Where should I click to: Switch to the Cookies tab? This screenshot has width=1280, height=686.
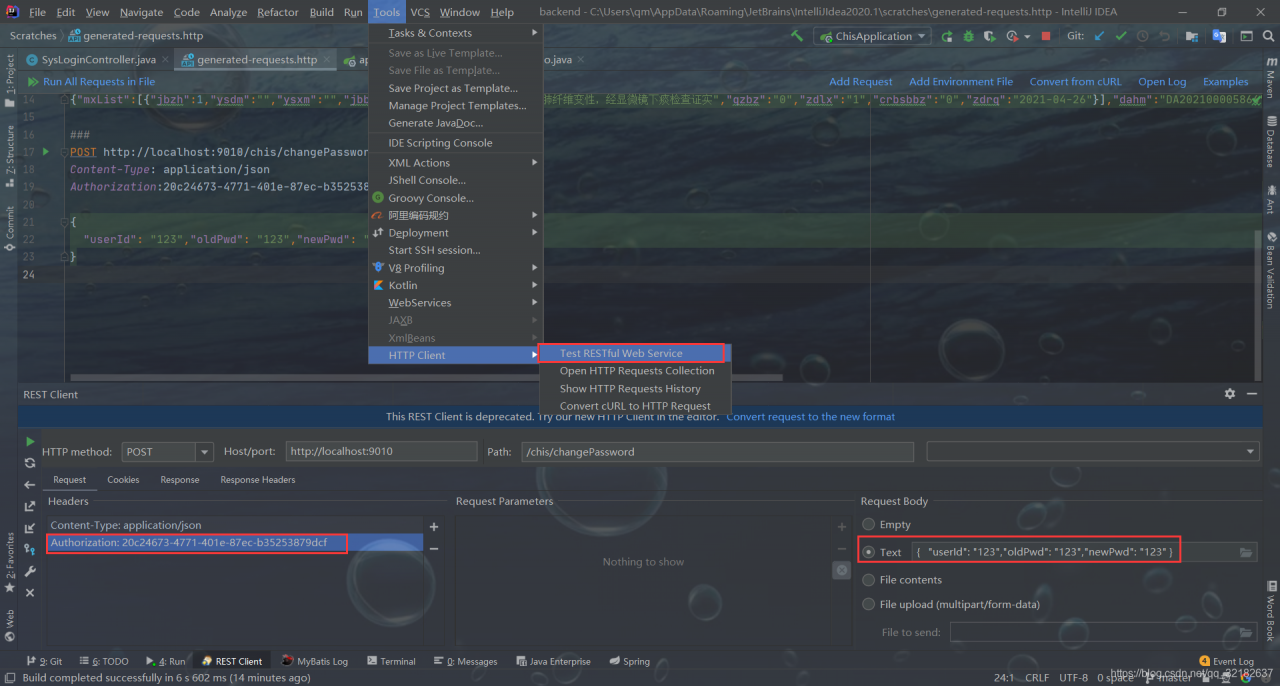tap(123, 480)
